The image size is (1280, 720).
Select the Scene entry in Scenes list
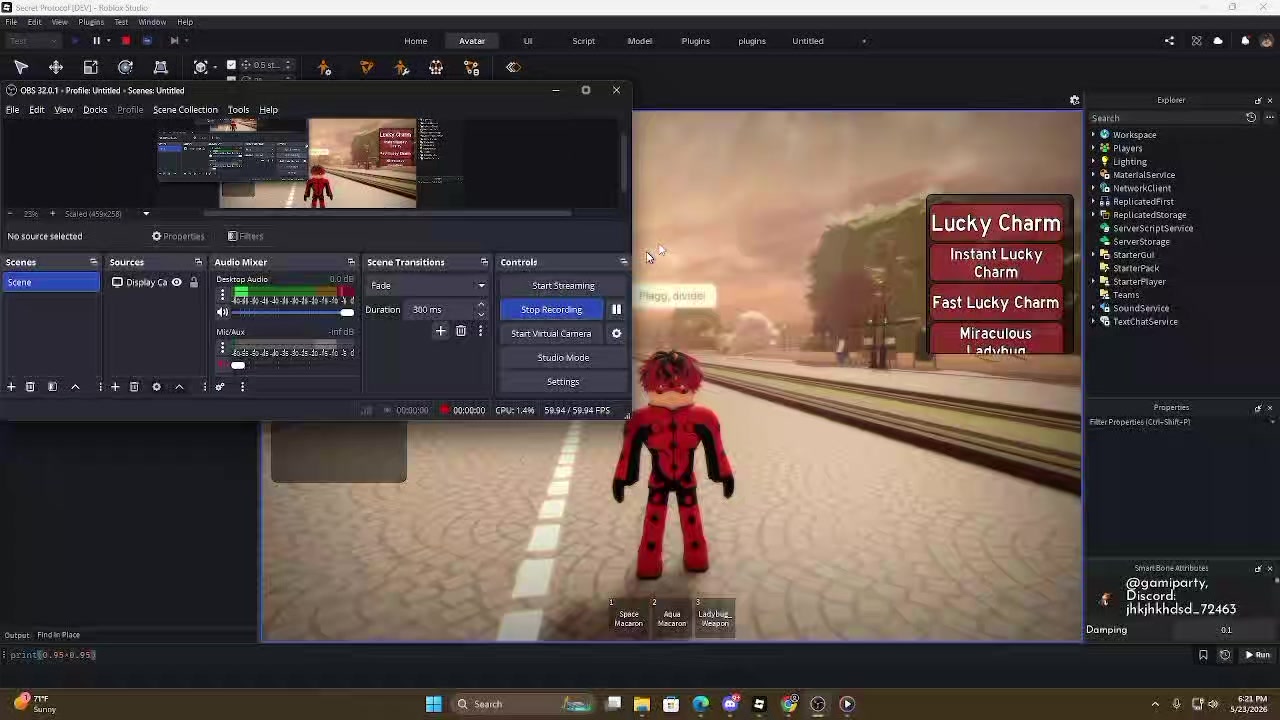click(51, 283)
